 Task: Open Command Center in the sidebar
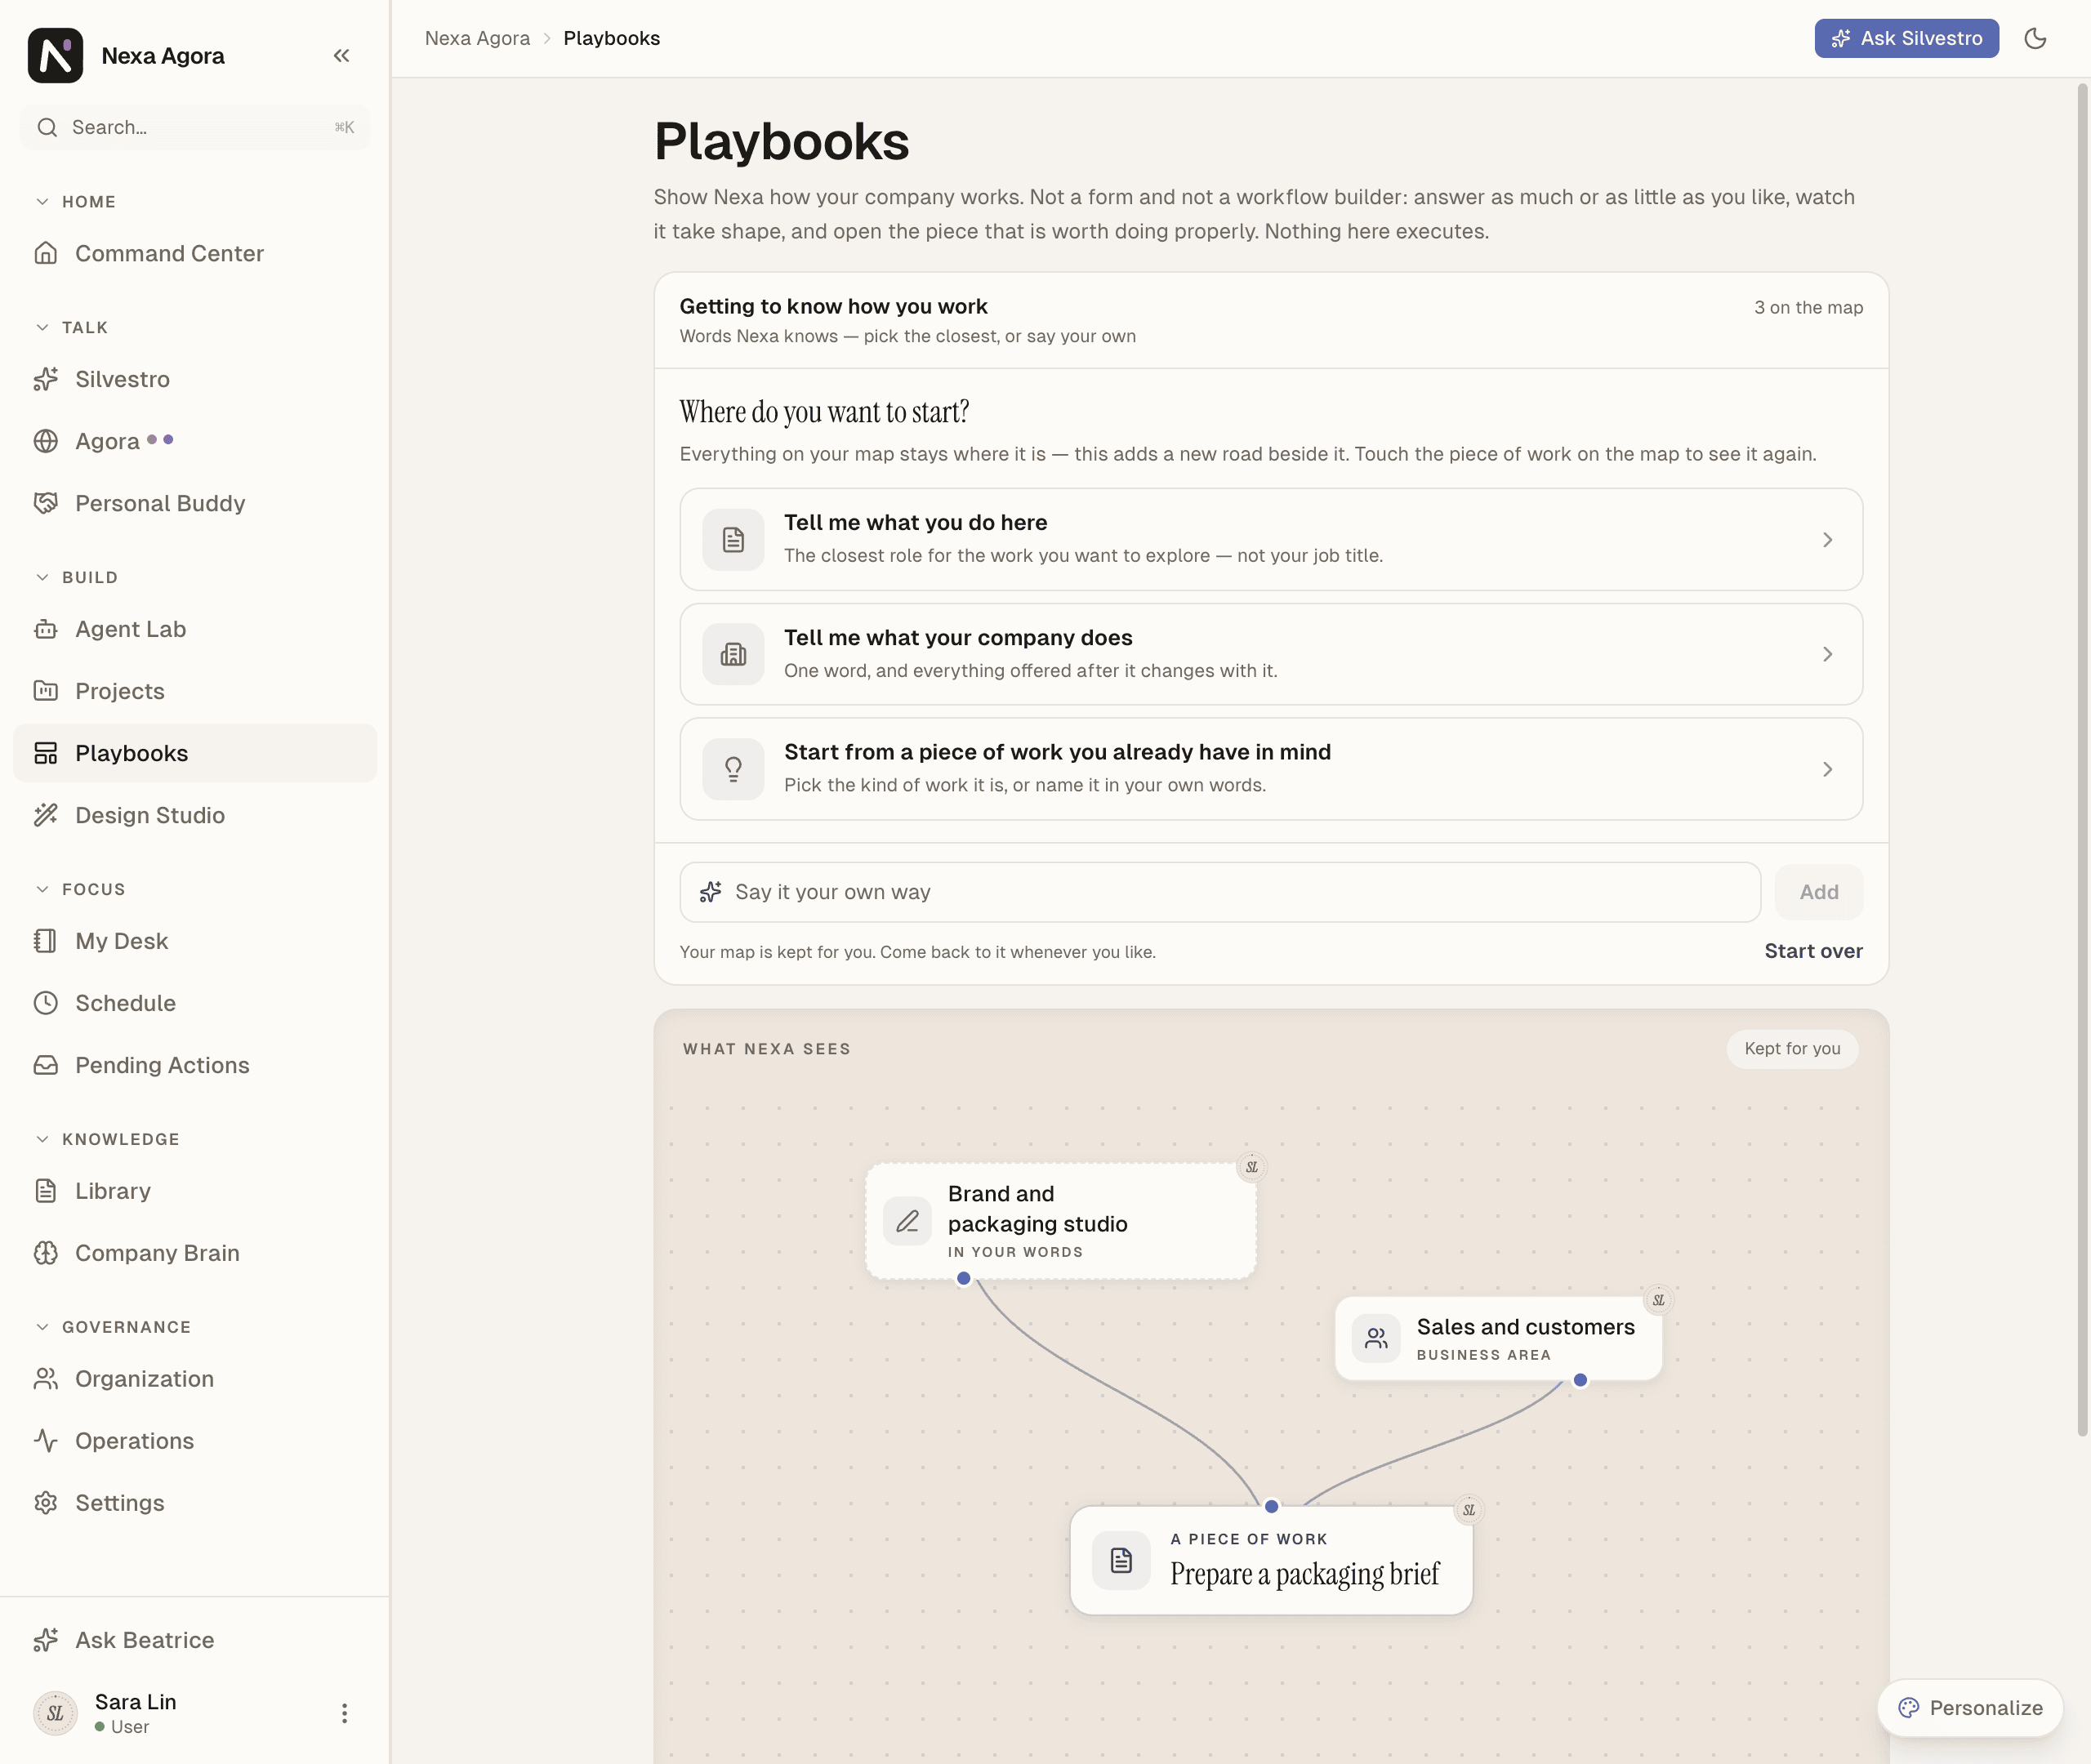tap(195, 253)
